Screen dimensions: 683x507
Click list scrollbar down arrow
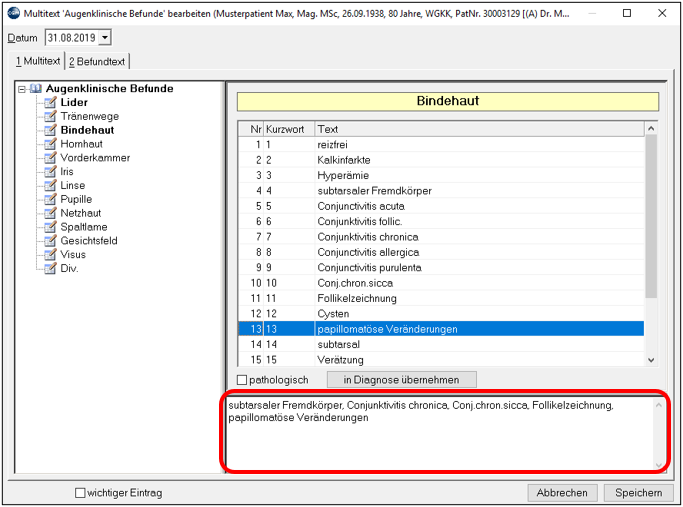[x=651, y=360]
